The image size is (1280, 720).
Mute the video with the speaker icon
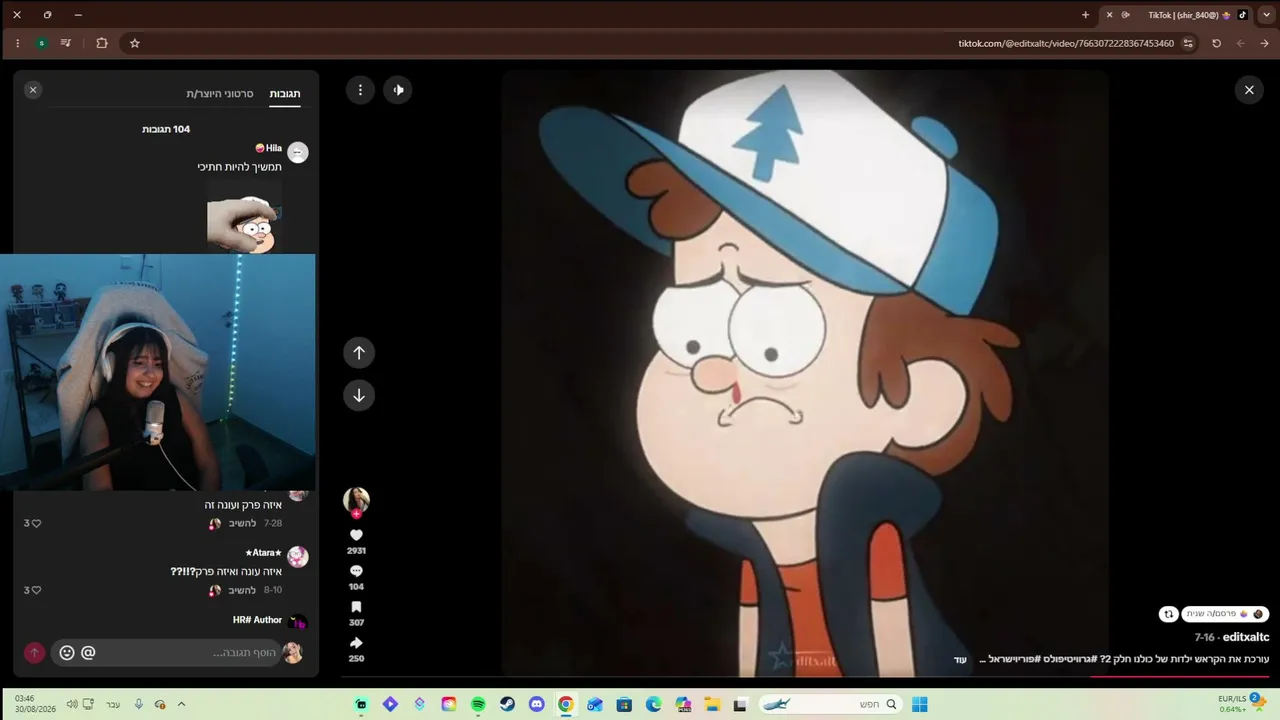pos(398,90)
